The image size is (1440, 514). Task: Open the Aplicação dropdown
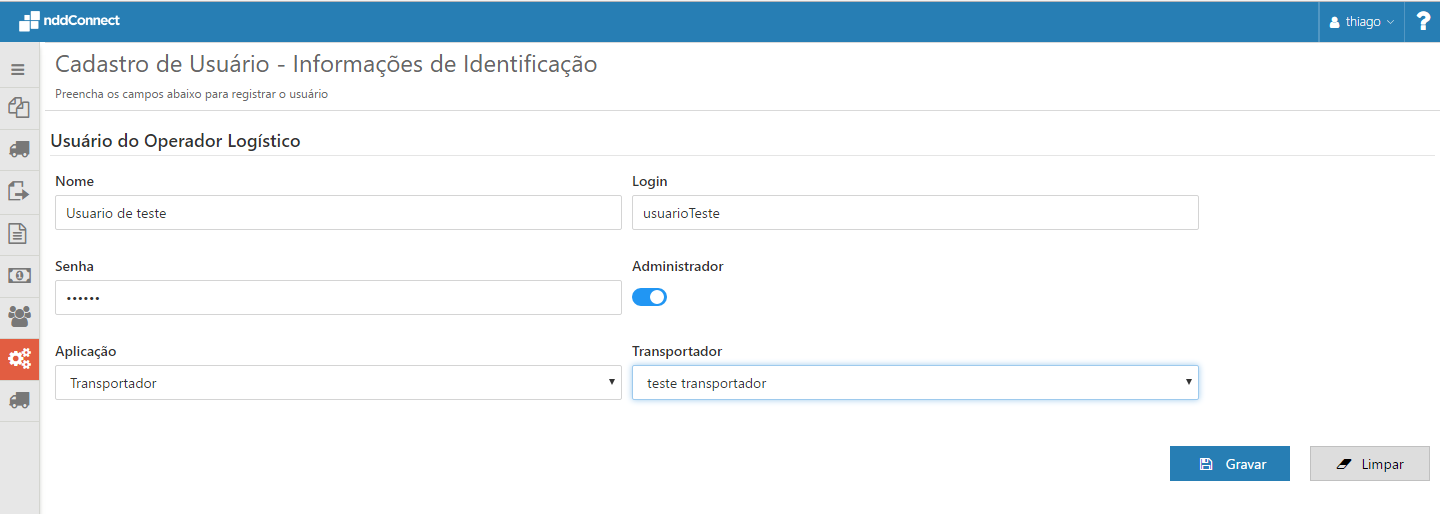(x=338, y=383)
